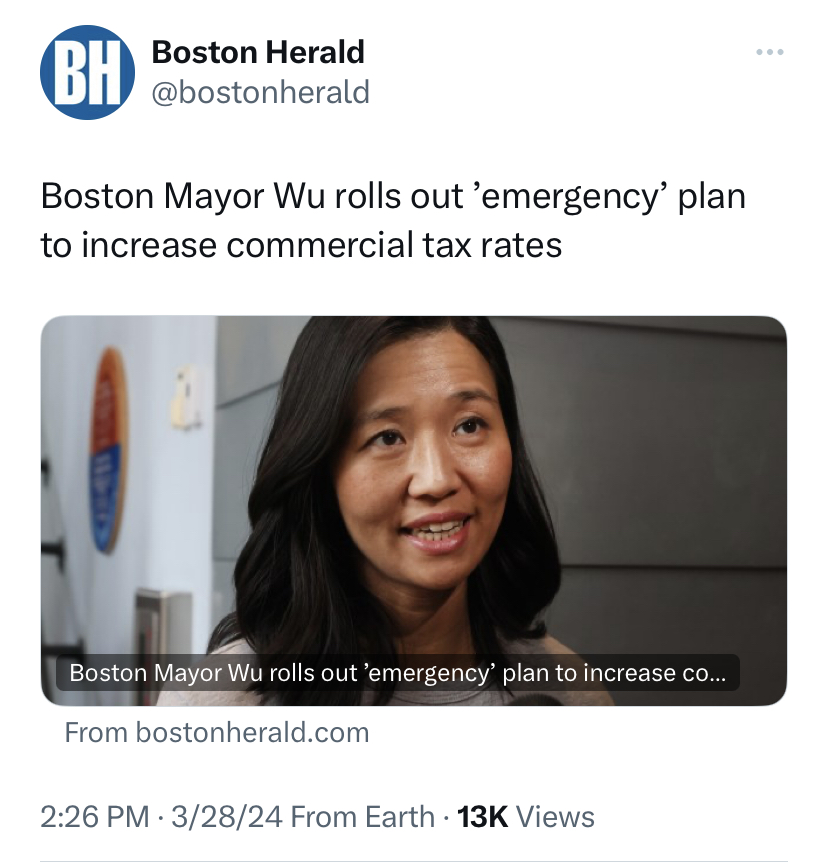Open the article preview photo card

414,510
